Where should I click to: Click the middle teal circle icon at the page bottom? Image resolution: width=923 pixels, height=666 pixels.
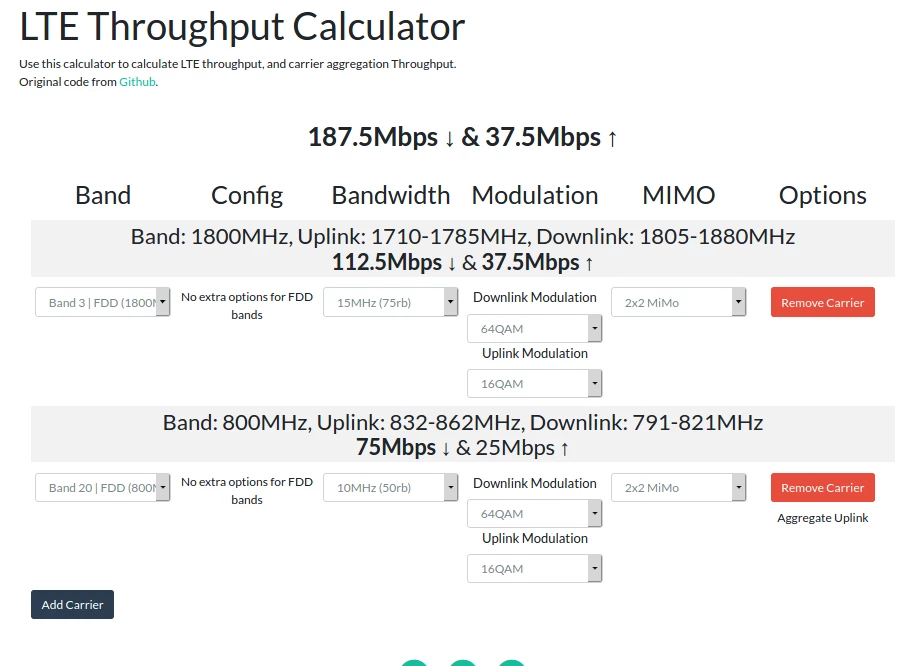[x=463, y=663]
